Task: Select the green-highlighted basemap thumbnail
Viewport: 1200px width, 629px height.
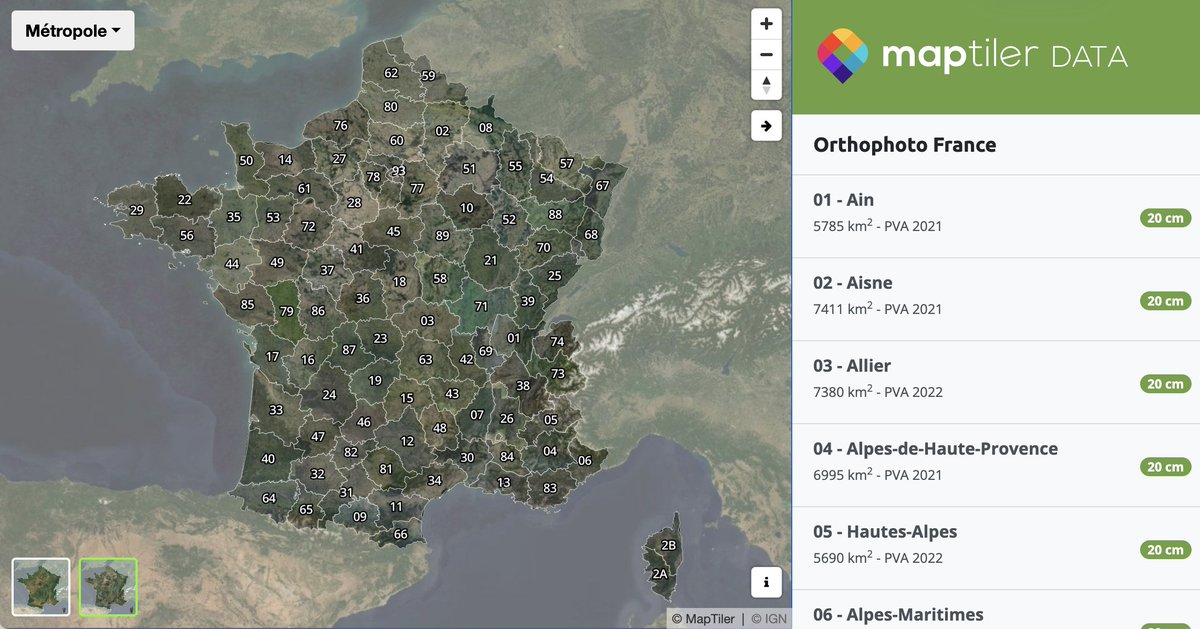Action: pos(108,587)
